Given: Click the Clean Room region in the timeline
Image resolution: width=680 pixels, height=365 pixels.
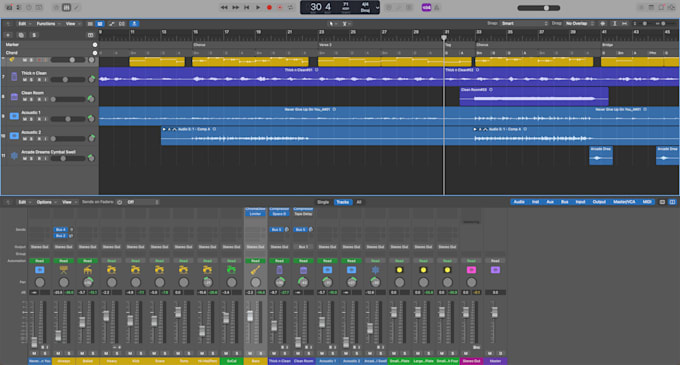Looking at the screenshot, I should [x=534, y=96].
